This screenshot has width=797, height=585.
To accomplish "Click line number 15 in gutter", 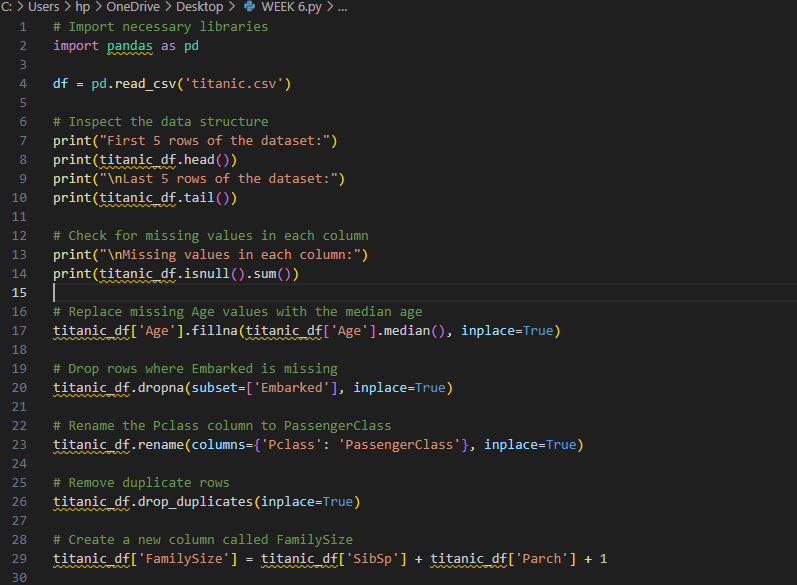I will coord(19,293).
